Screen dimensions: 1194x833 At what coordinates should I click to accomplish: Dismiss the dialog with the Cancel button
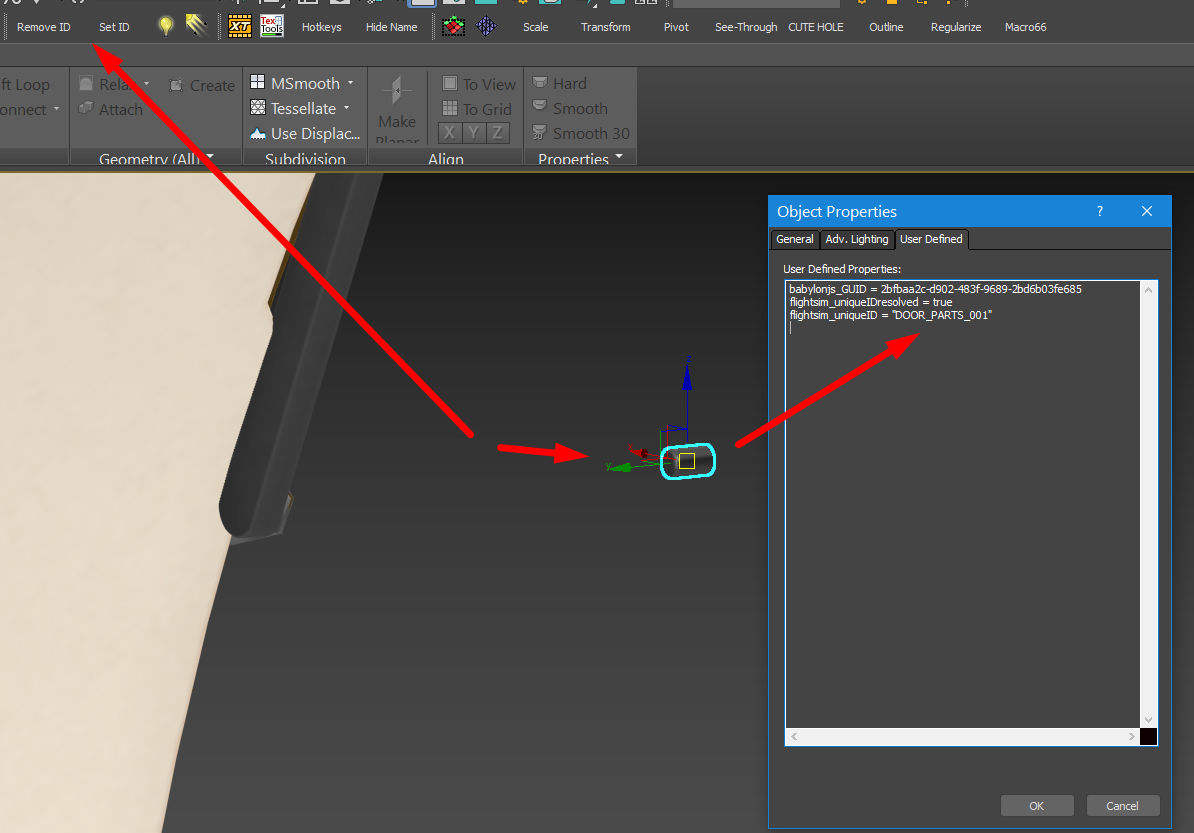[1122, 806]
